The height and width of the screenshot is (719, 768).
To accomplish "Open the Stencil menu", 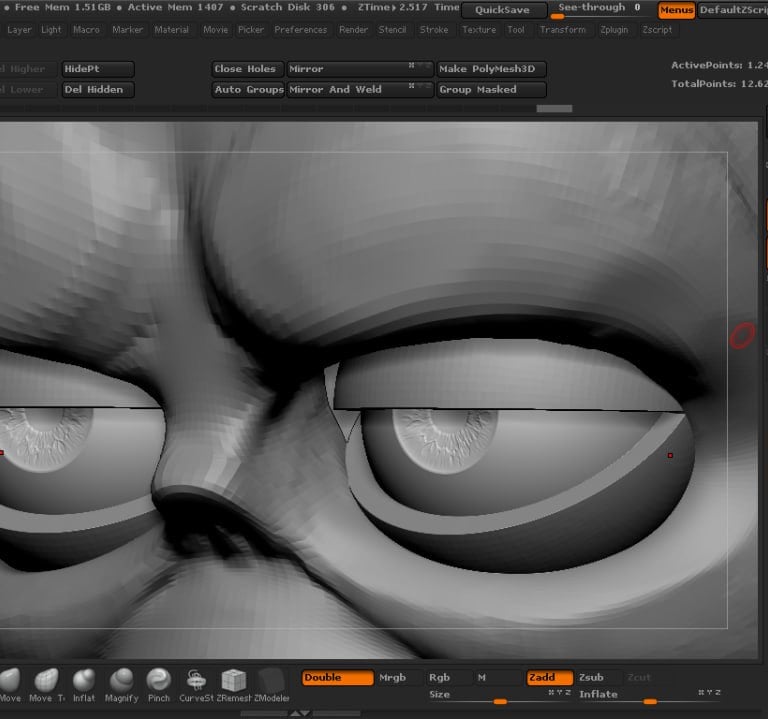I will [392, 30].
